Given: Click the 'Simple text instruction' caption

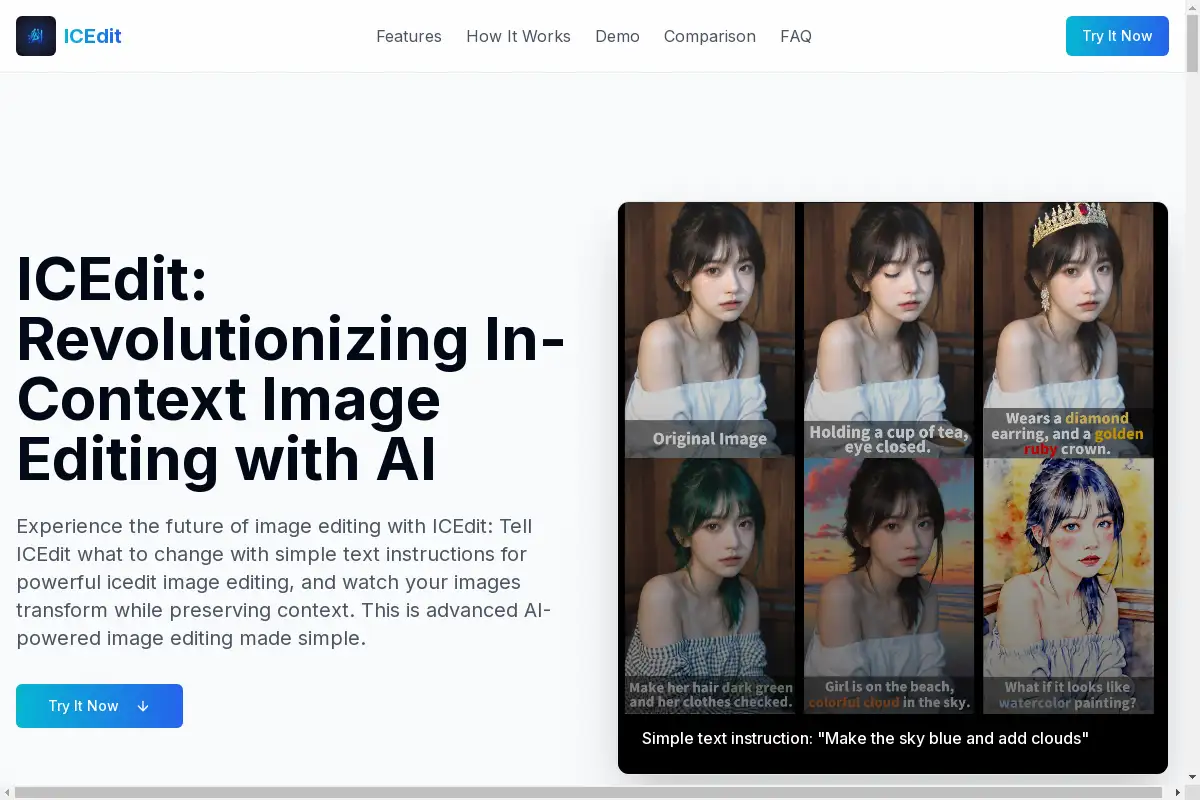Looking at the screenshot, I should point(865,738).
